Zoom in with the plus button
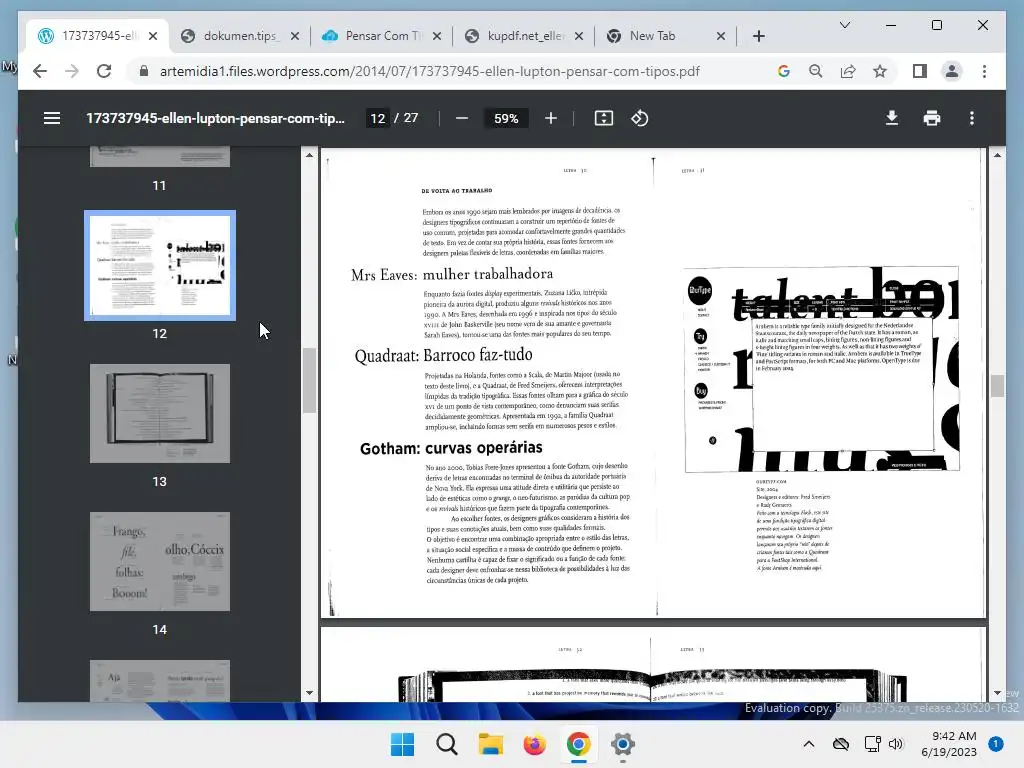The image size is (1024, 768). click(x=551, y=118)
